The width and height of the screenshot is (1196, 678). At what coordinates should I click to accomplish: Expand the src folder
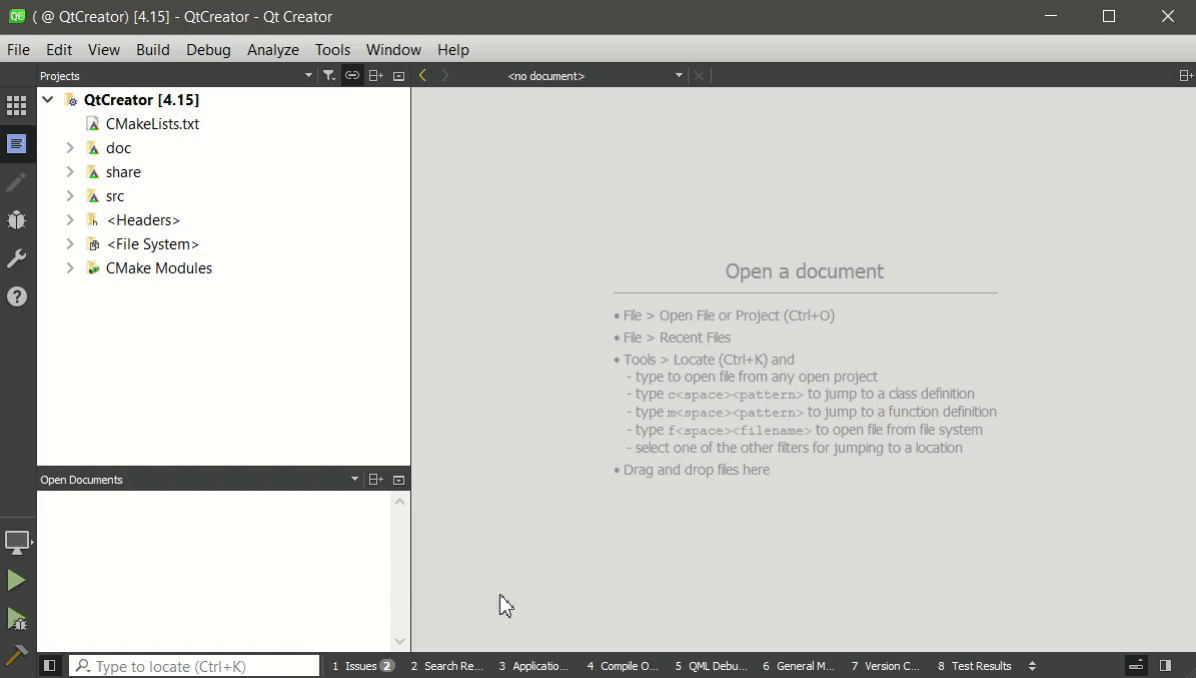point(70,196)
